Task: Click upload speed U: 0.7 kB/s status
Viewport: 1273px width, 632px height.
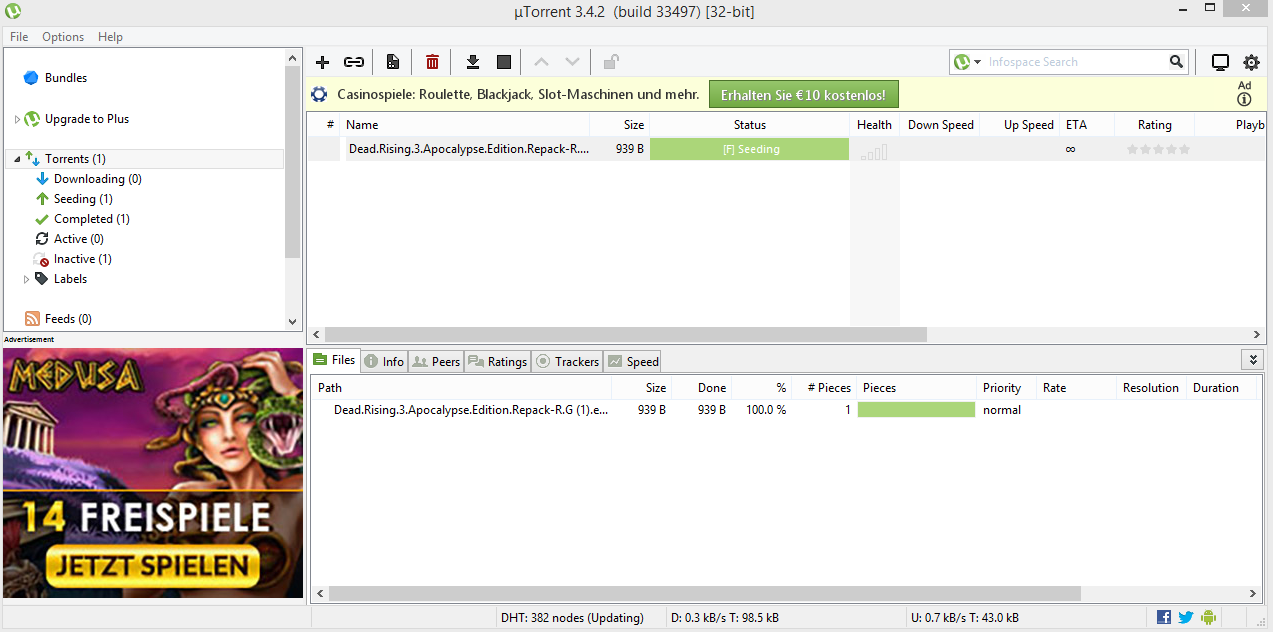Action: point(964,618)
